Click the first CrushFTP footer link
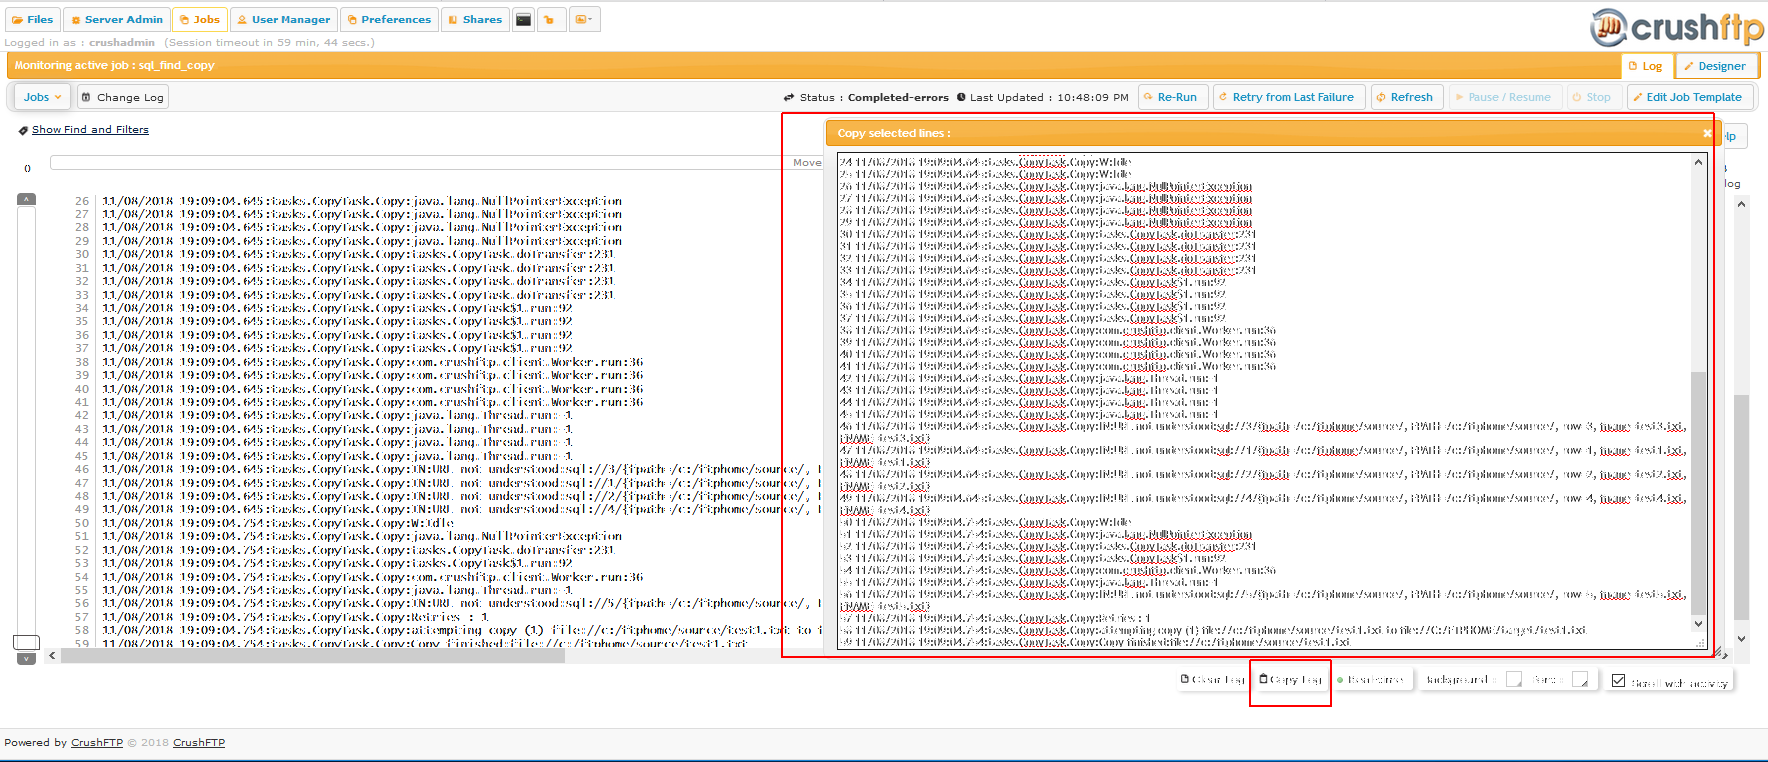Screen dimensions: 1768x762 pos(97,743)
